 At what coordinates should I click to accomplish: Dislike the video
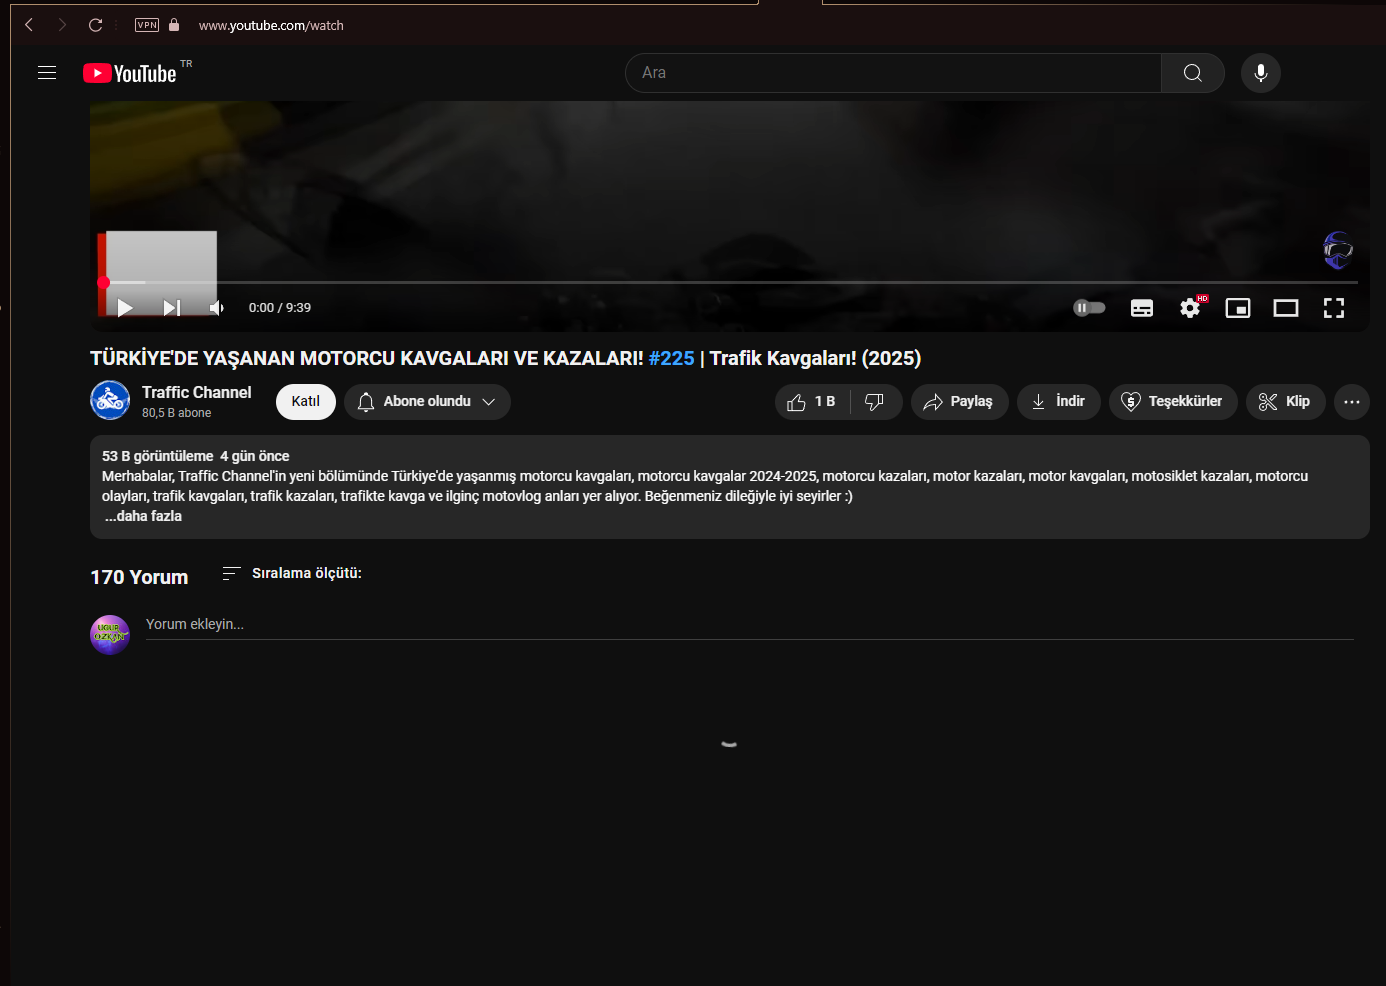tap(875, 401)
